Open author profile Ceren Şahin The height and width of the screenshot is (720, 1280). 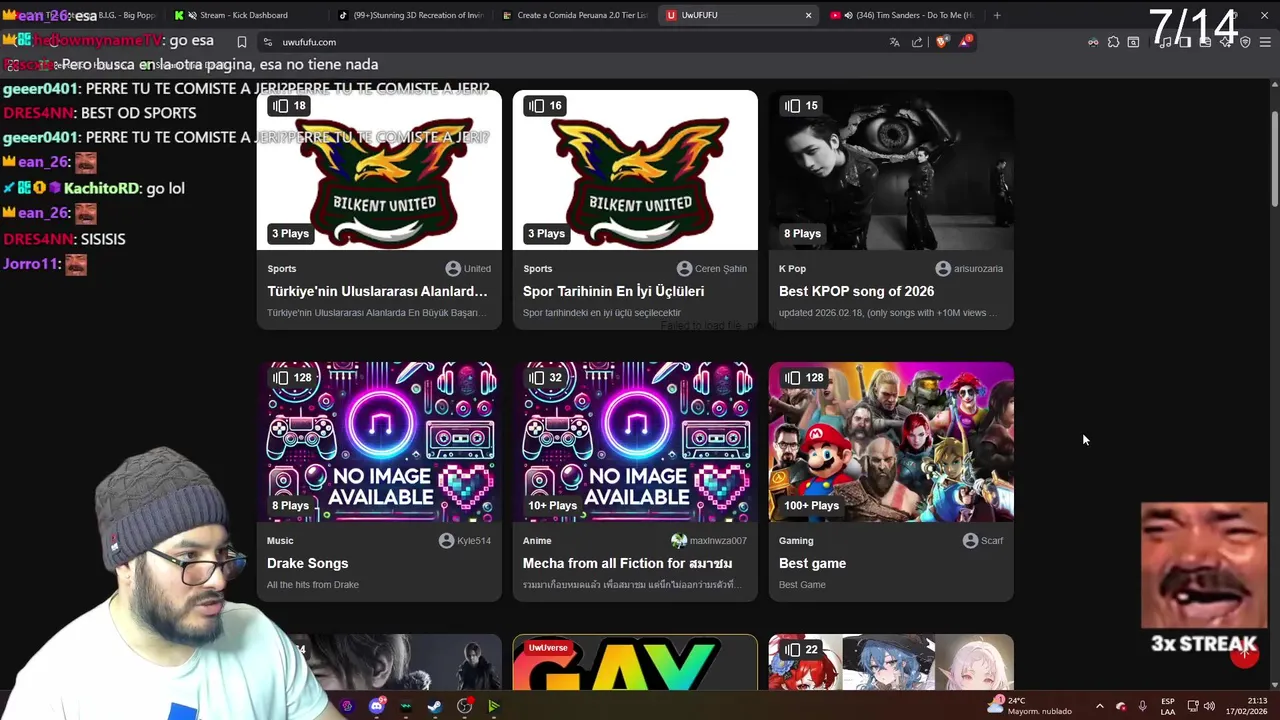[x=711, y=268]
